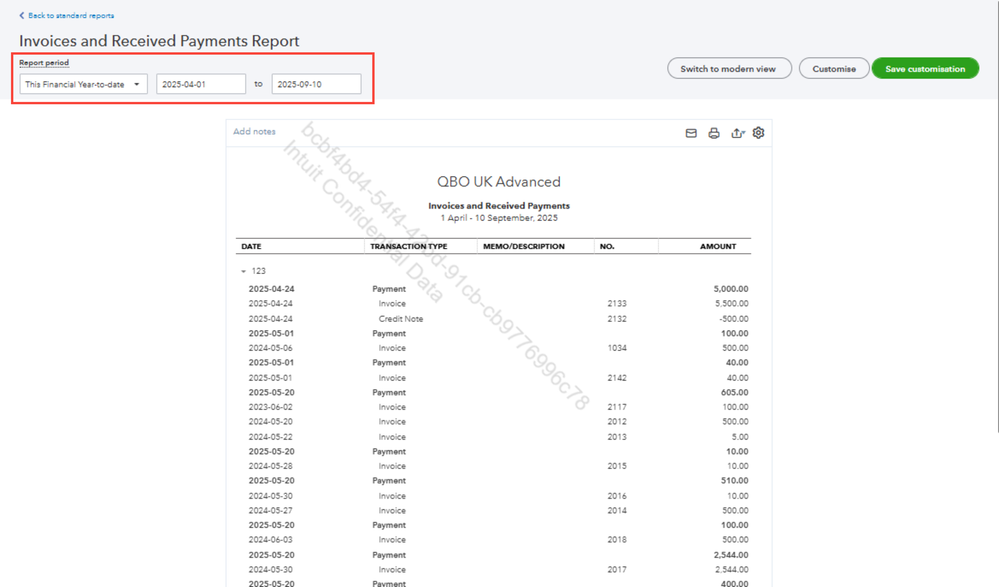Click the start date field 2025-04-01
Viewport: 999px width, 587px height.
pyautogui.click(x=201, y=84)
